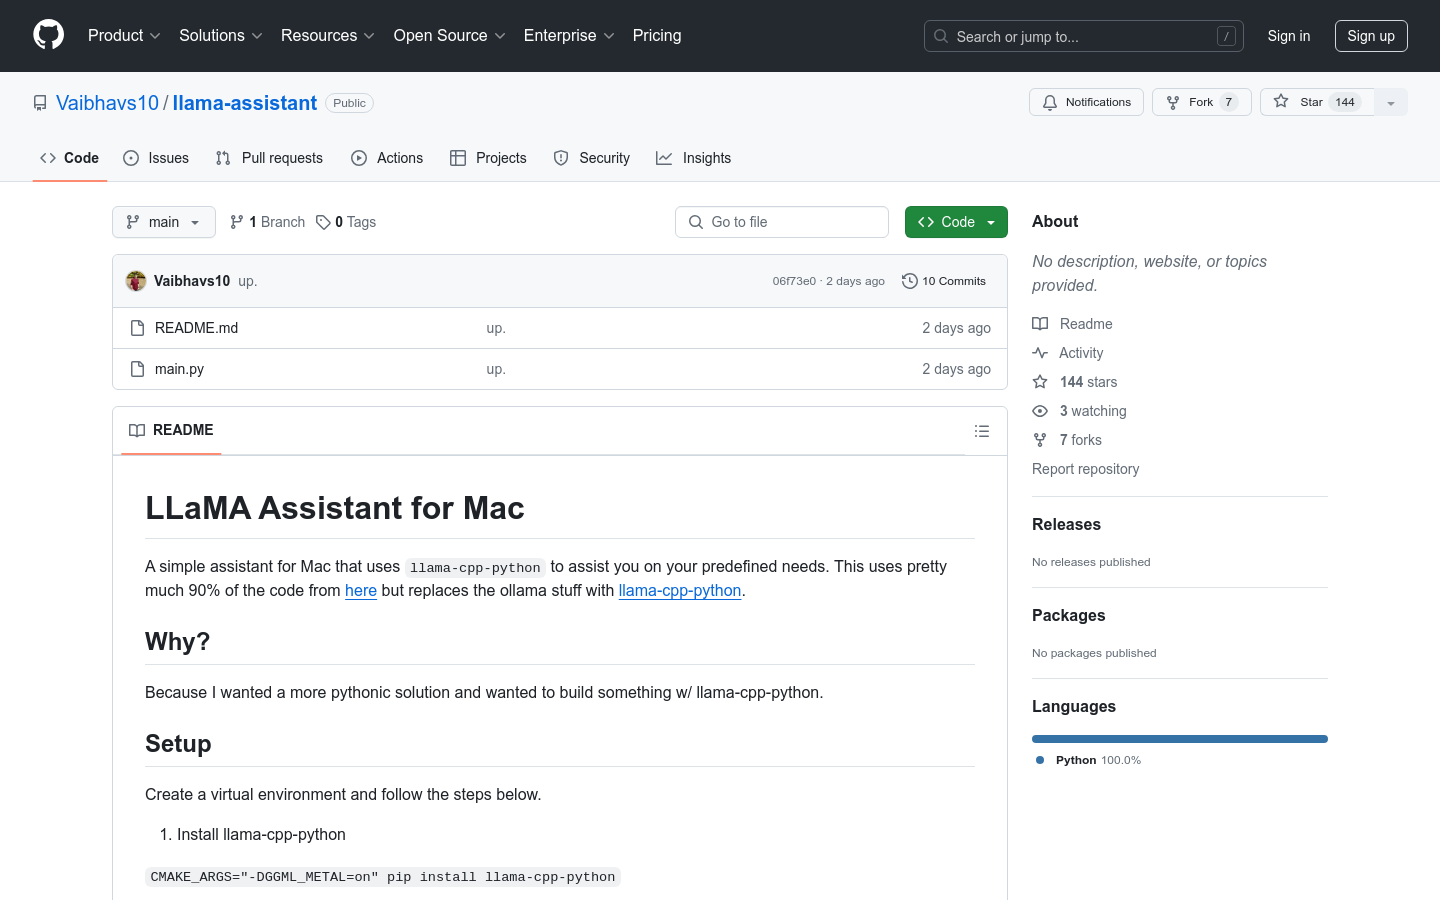
Task: Open the Packages heading link
Action: (1068, 615)
